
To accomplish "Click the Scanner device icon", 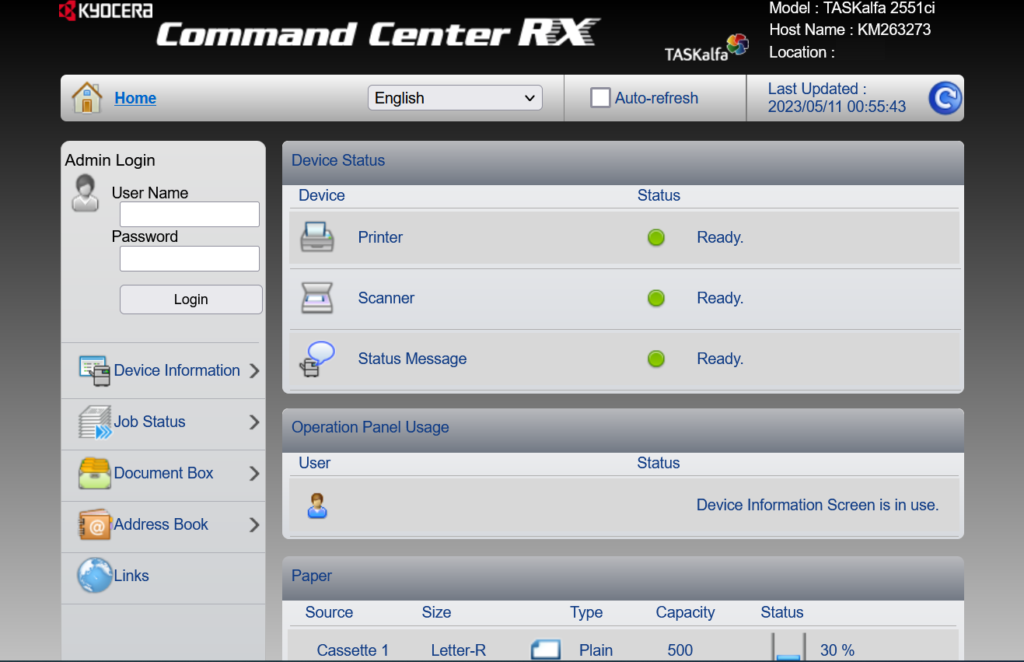I will pos(317,298).
